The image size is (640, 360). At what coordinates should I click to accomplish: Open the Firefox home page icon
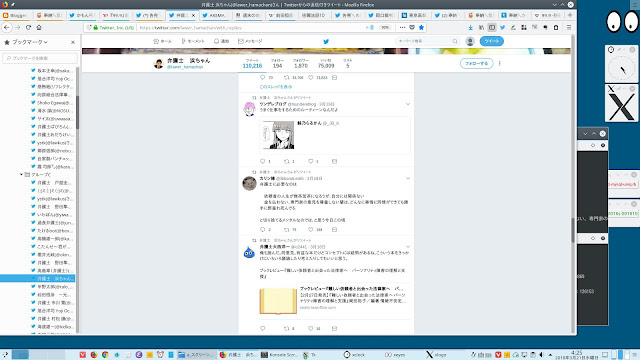pos(39,27)
